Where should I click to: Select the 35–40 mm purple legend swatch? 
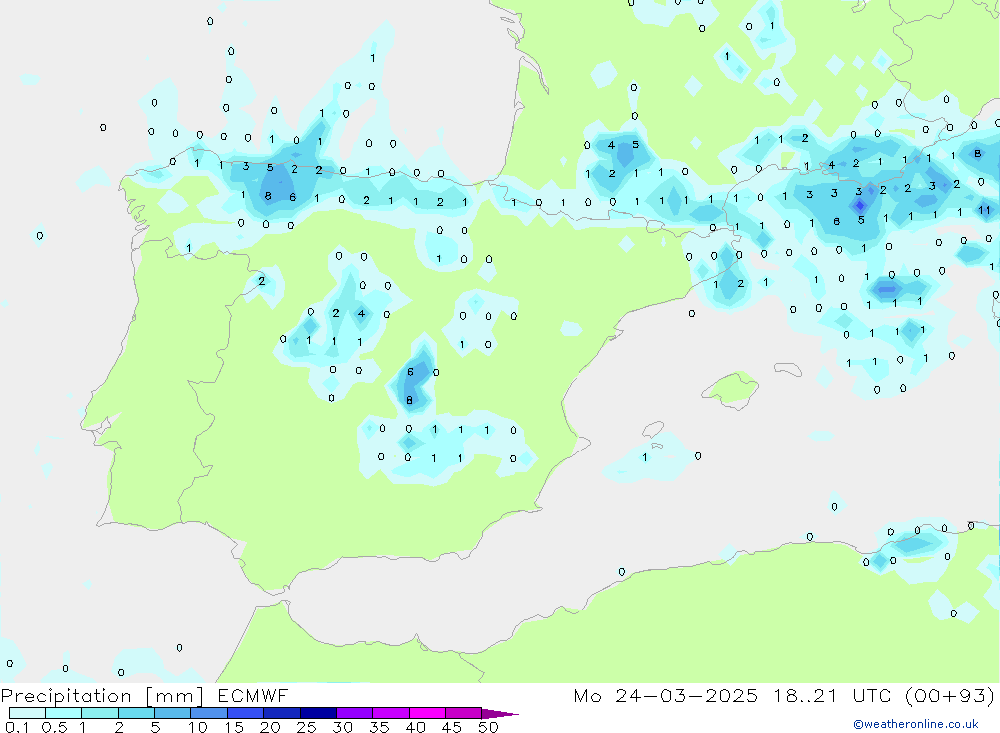[391, 713]
